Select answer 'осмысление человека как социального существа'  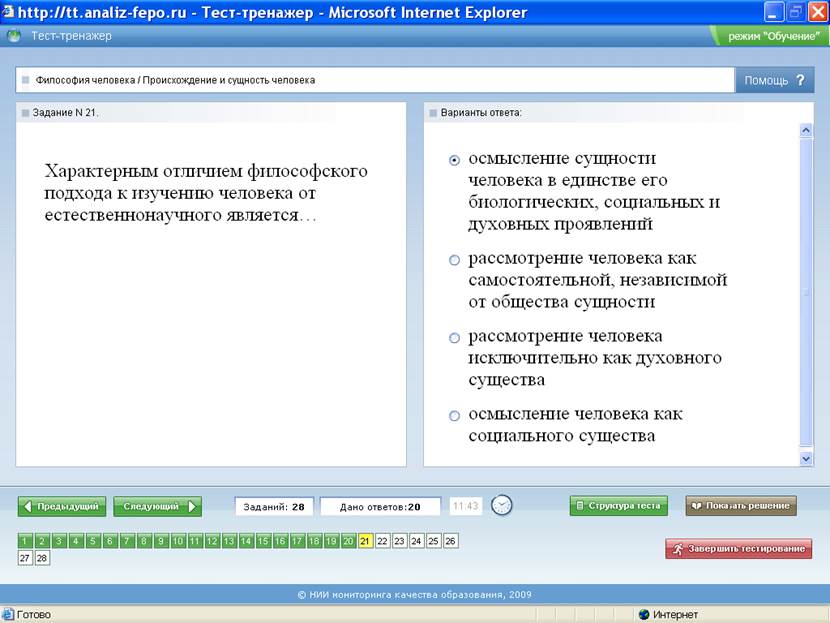454,416
